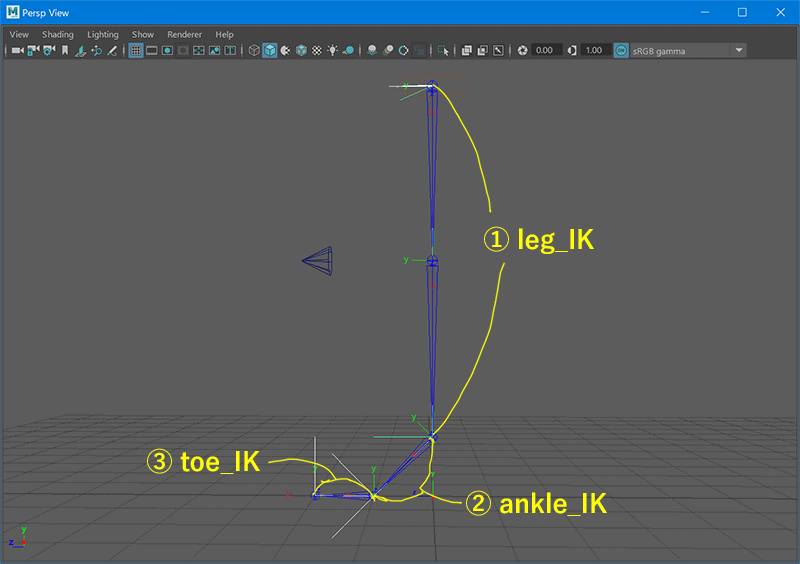Toggle the Gate Mask icon
Image resolution: width=800 pixels, height=564 pixels.
[183, 51]
